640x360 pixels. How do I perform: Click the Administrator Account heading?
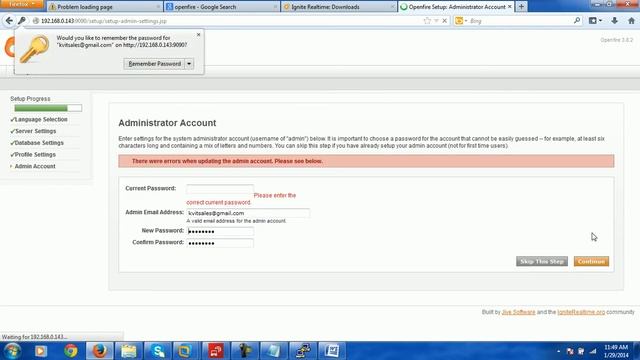tap(167, 123)
